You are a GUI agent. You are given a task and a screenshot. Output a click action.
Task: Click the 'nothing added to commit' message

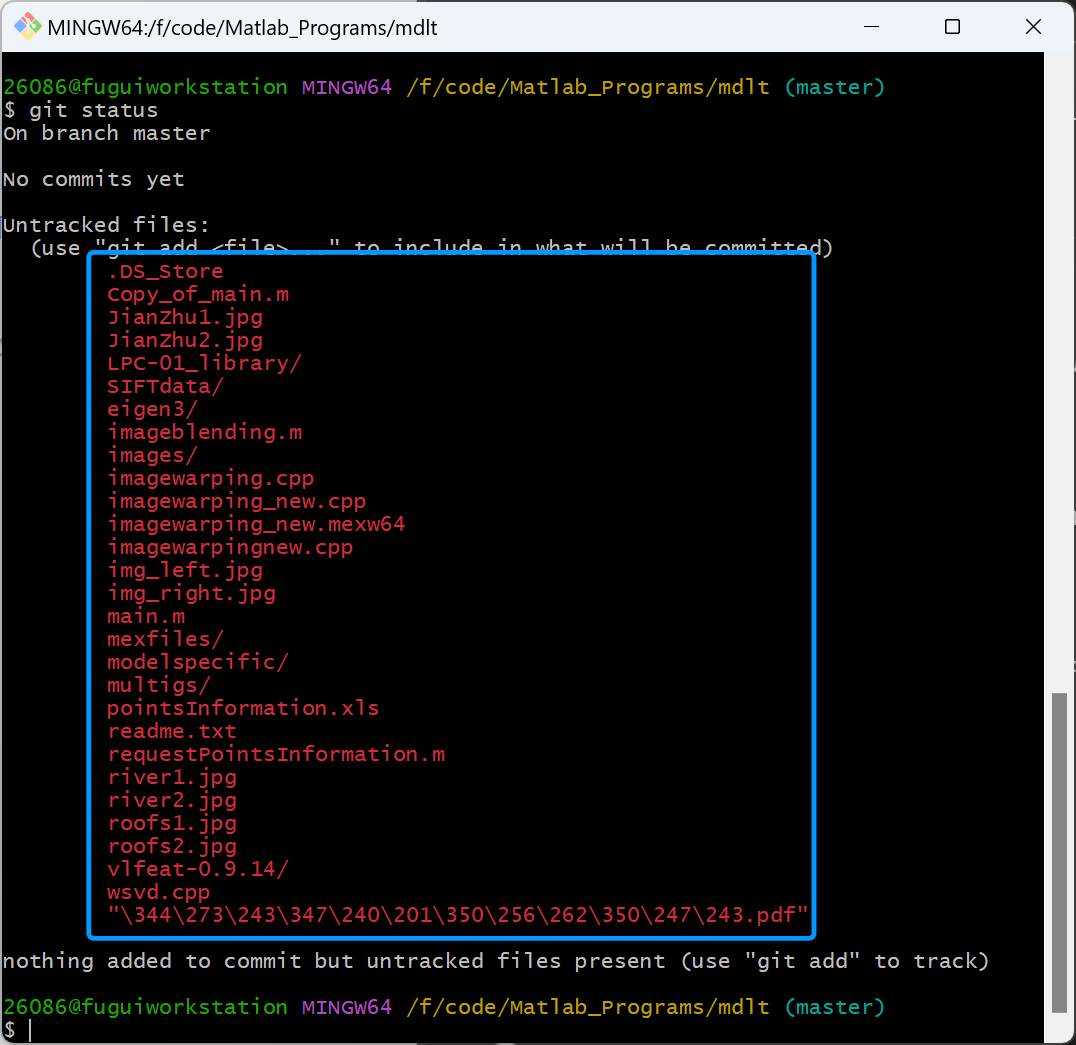click(x=496, y=961)
